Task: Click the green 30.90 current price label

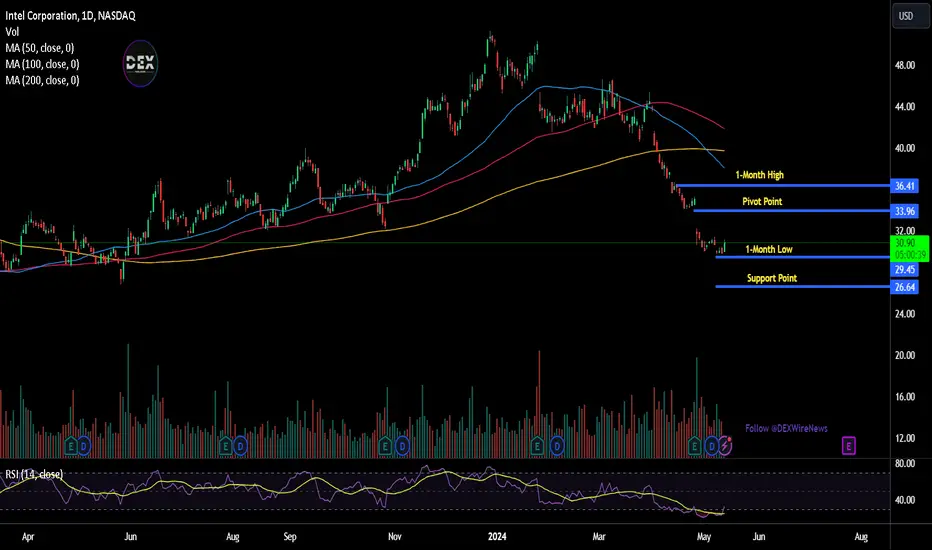Action: [x=910, y=249]
